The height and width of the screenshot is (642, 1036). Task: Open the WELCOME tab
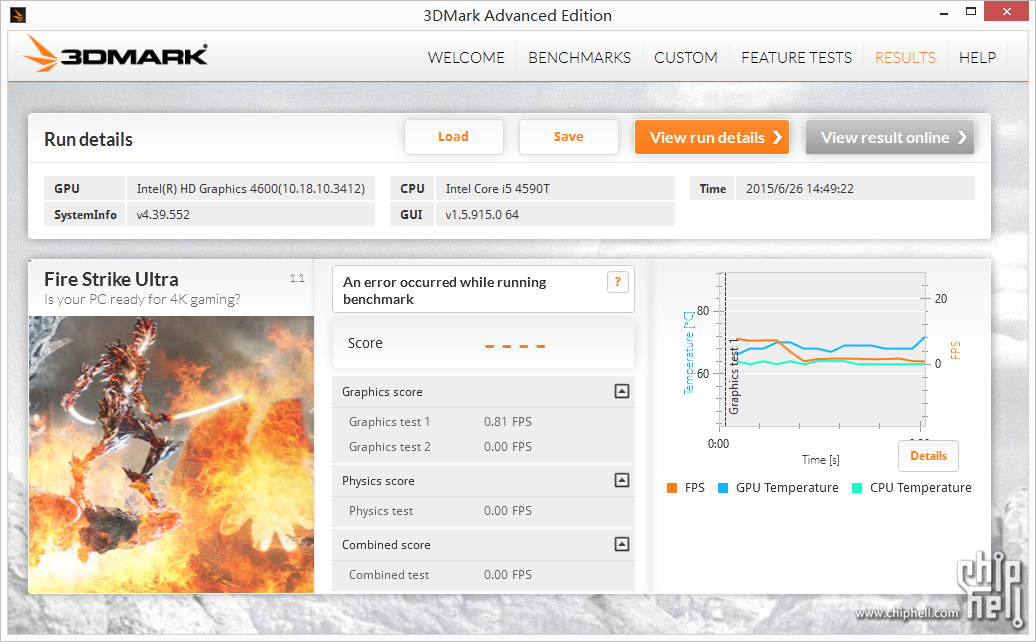[466, 57]
